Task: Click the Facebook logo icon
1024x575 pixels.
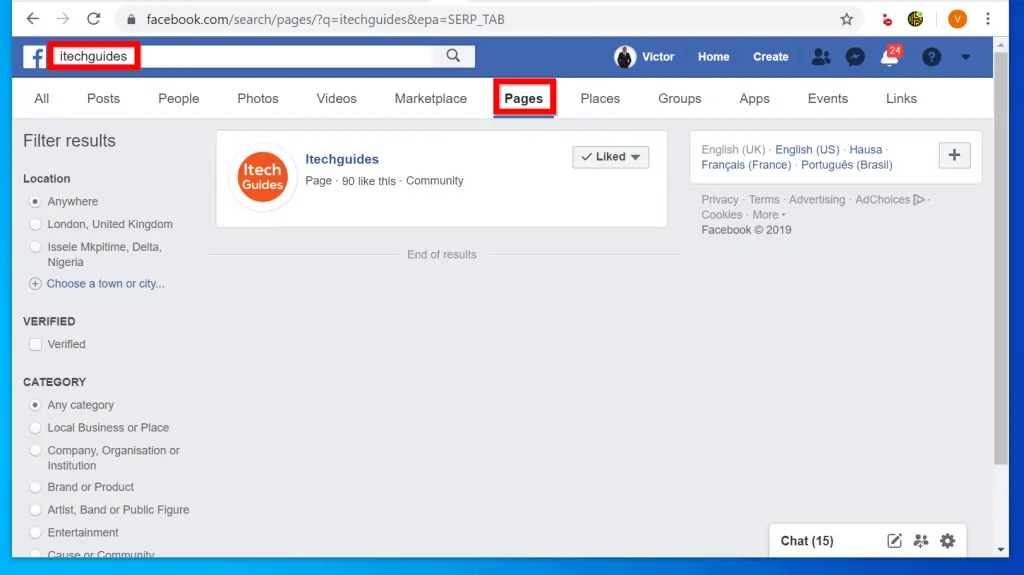Action: (34, 57)
